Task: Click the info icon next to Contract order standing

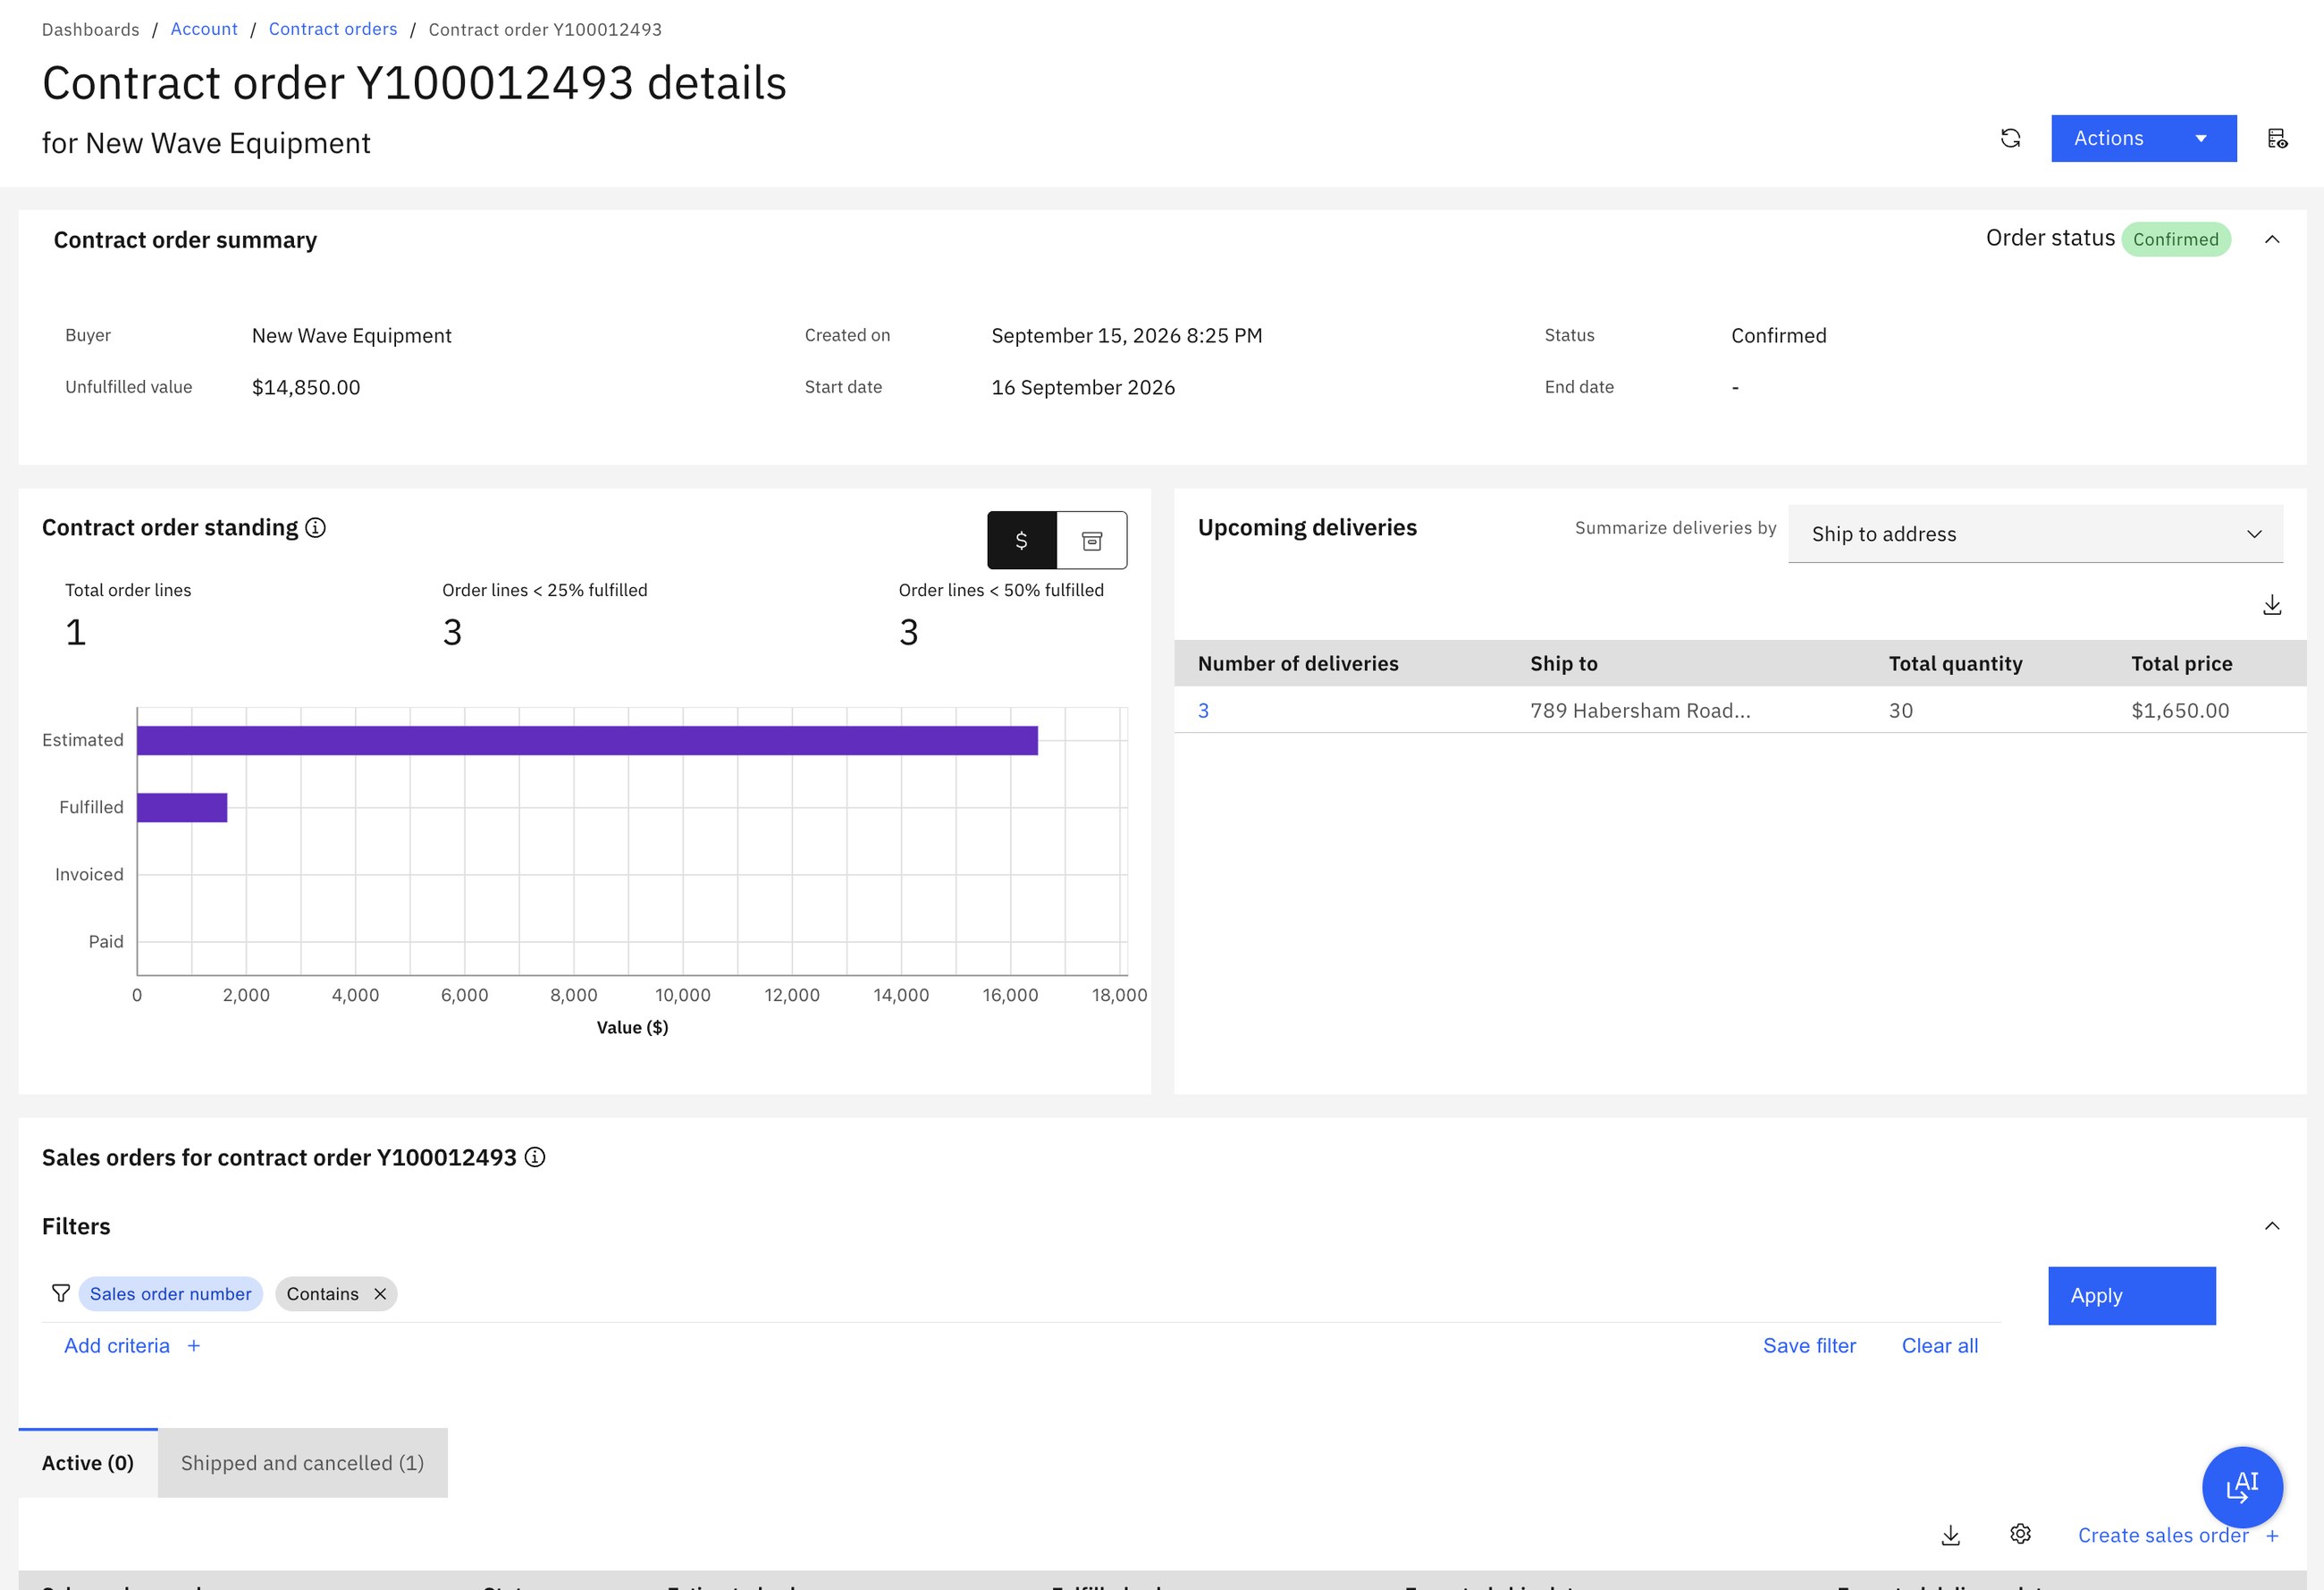Action: pyautogui.click(x=315, y=527)
